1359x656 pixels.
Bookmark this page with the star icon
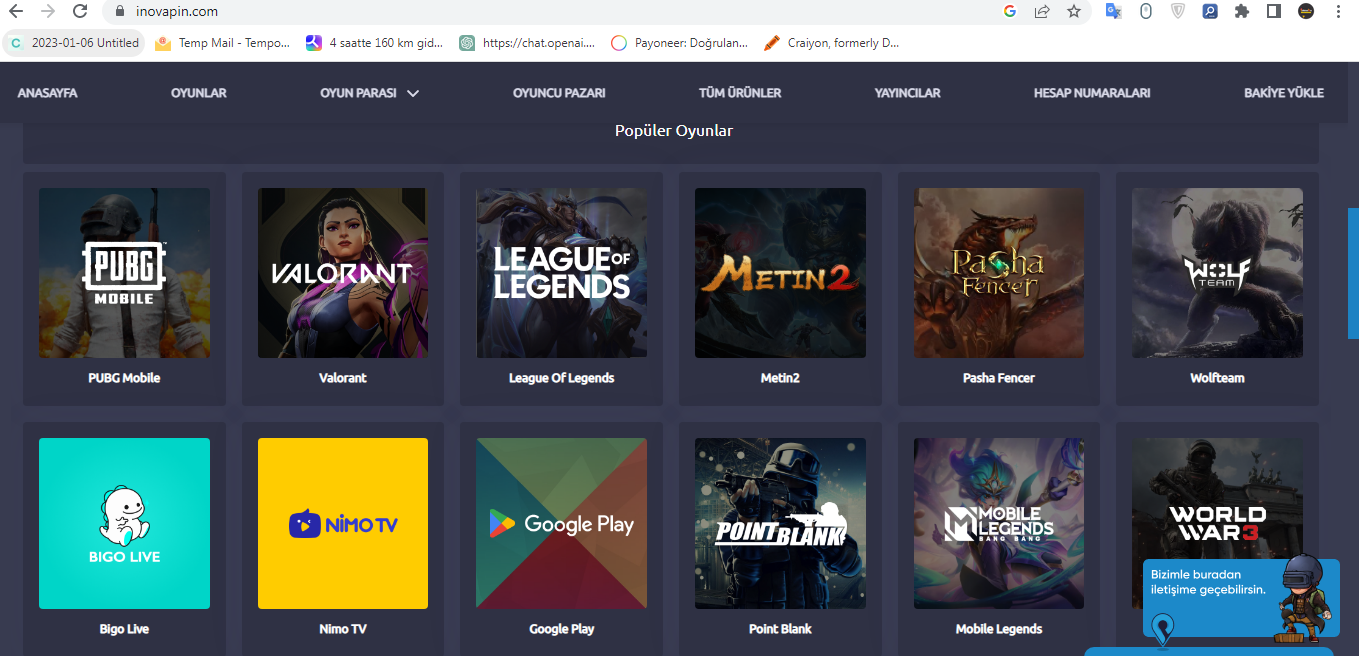[x=1074, y=12]
